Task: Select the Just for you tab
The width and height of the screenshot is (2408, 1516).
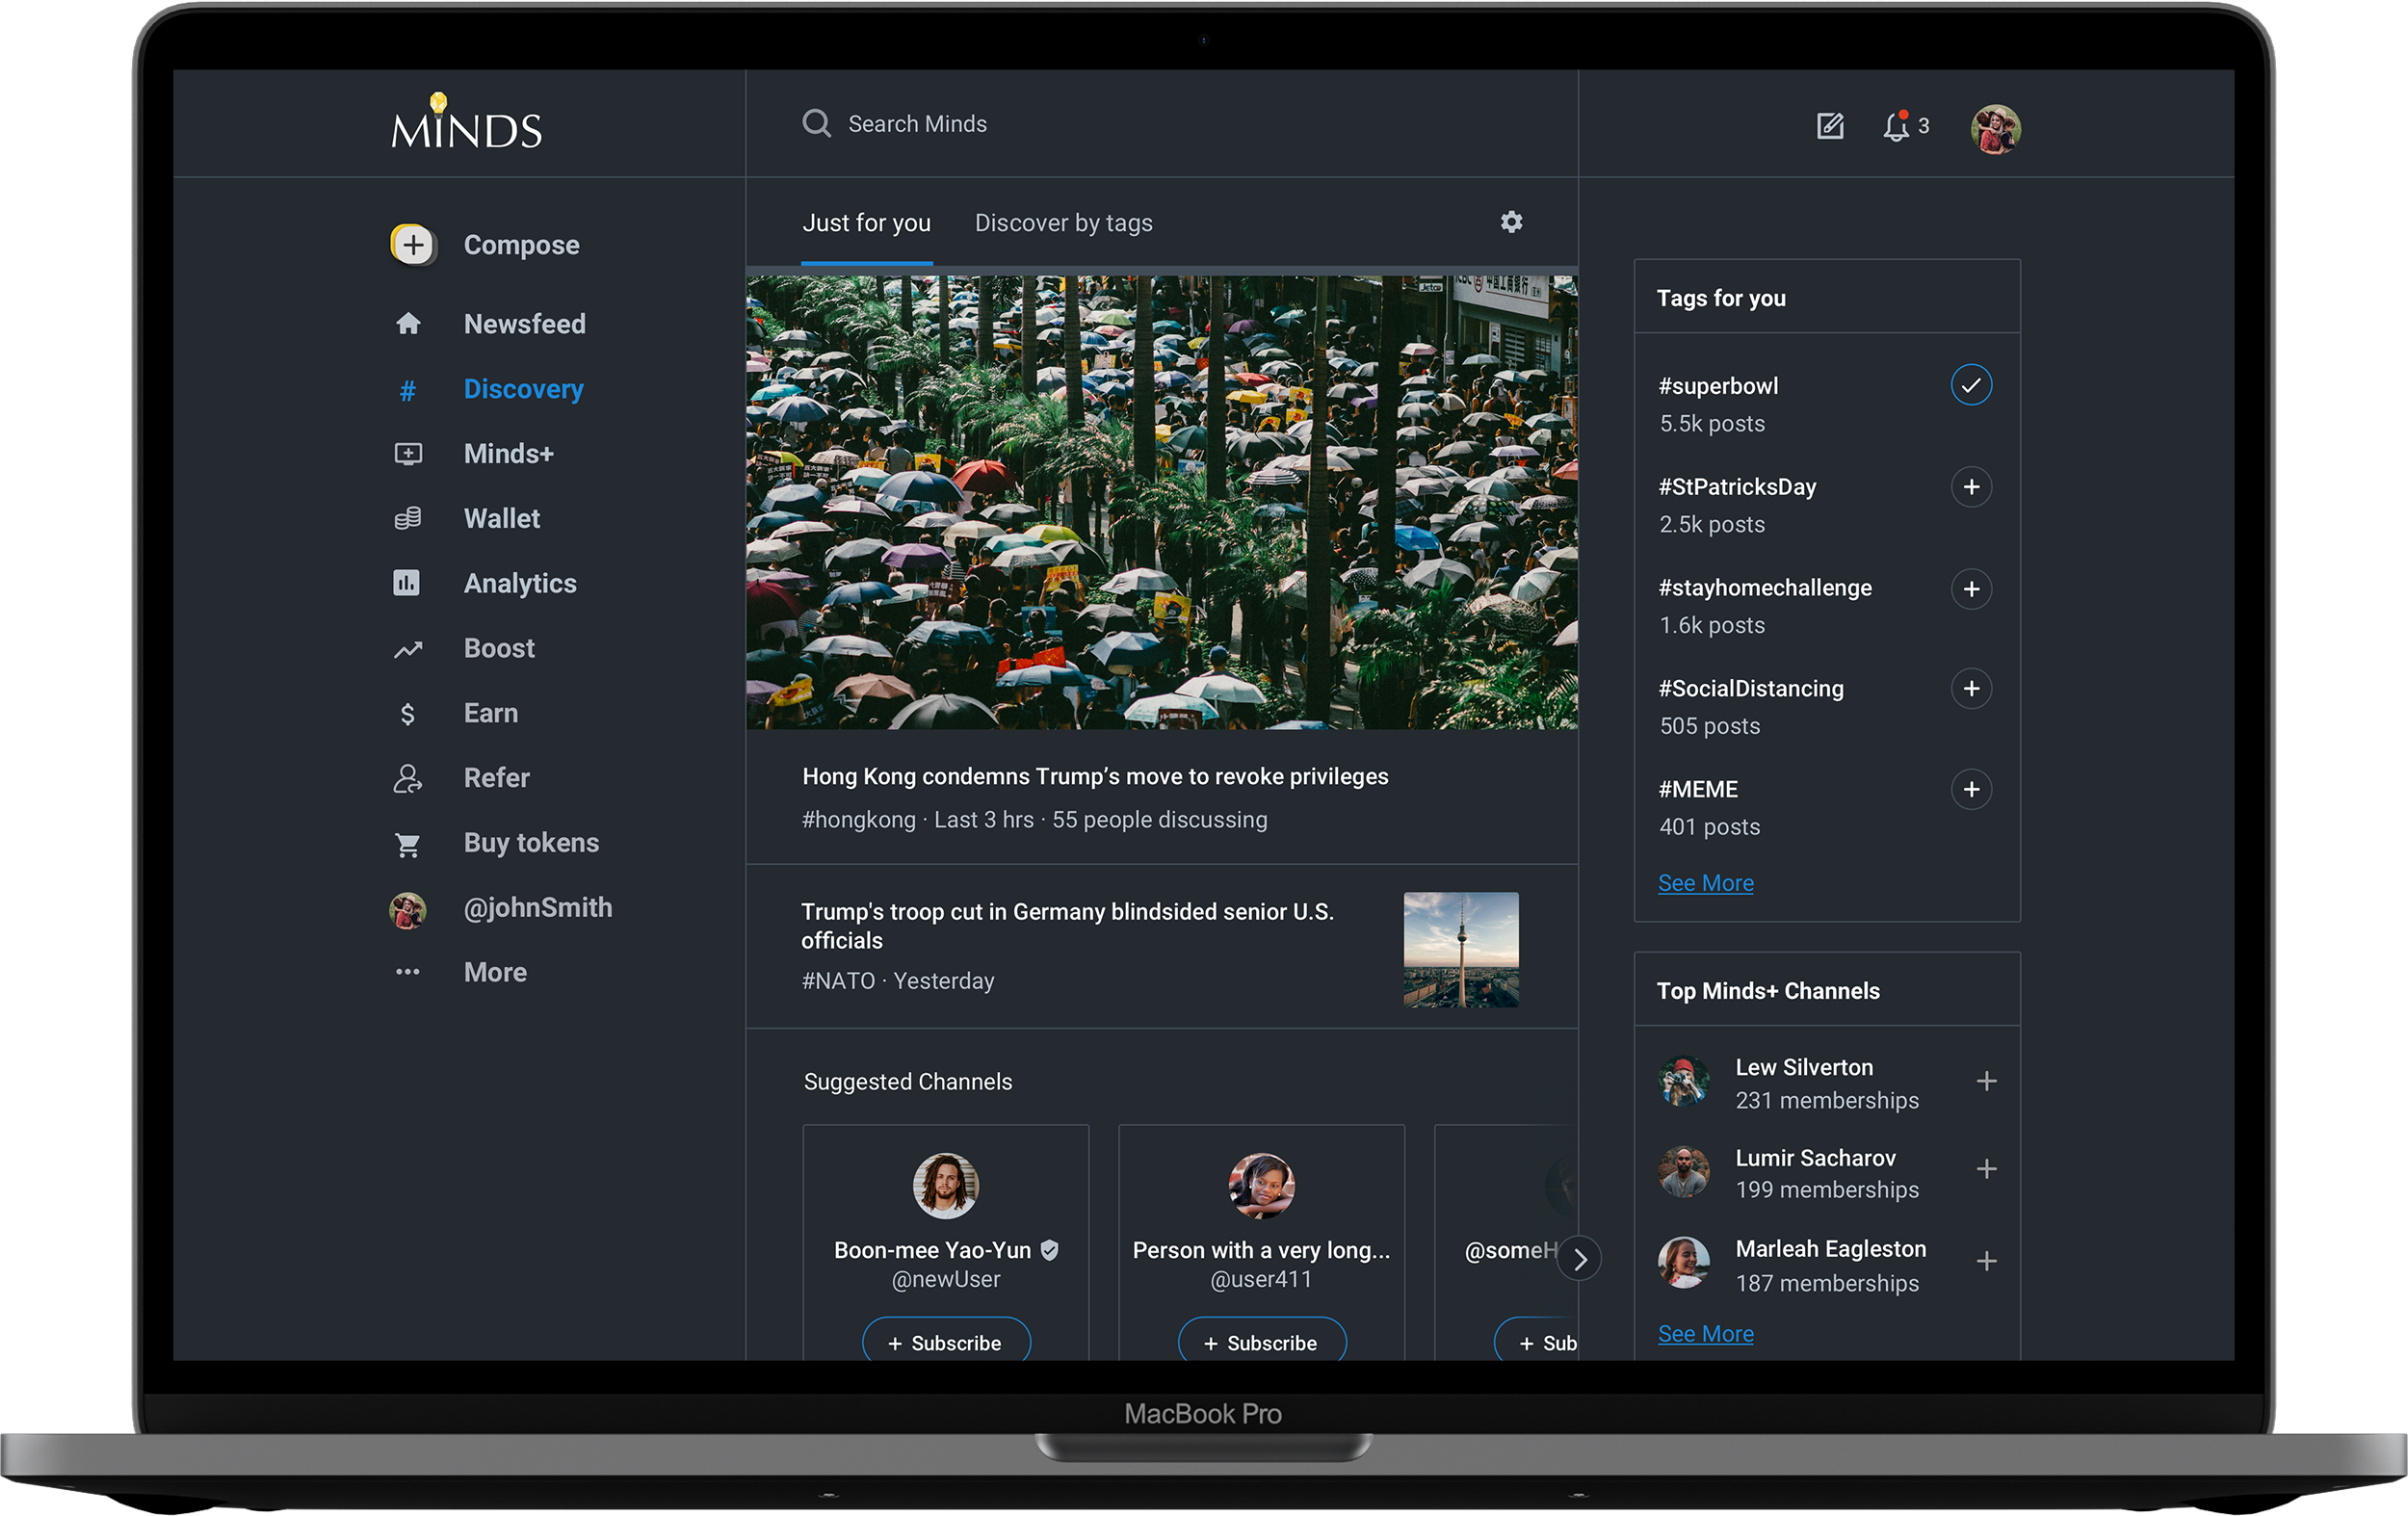Action: pyautogui.click(x=866, y=223)
